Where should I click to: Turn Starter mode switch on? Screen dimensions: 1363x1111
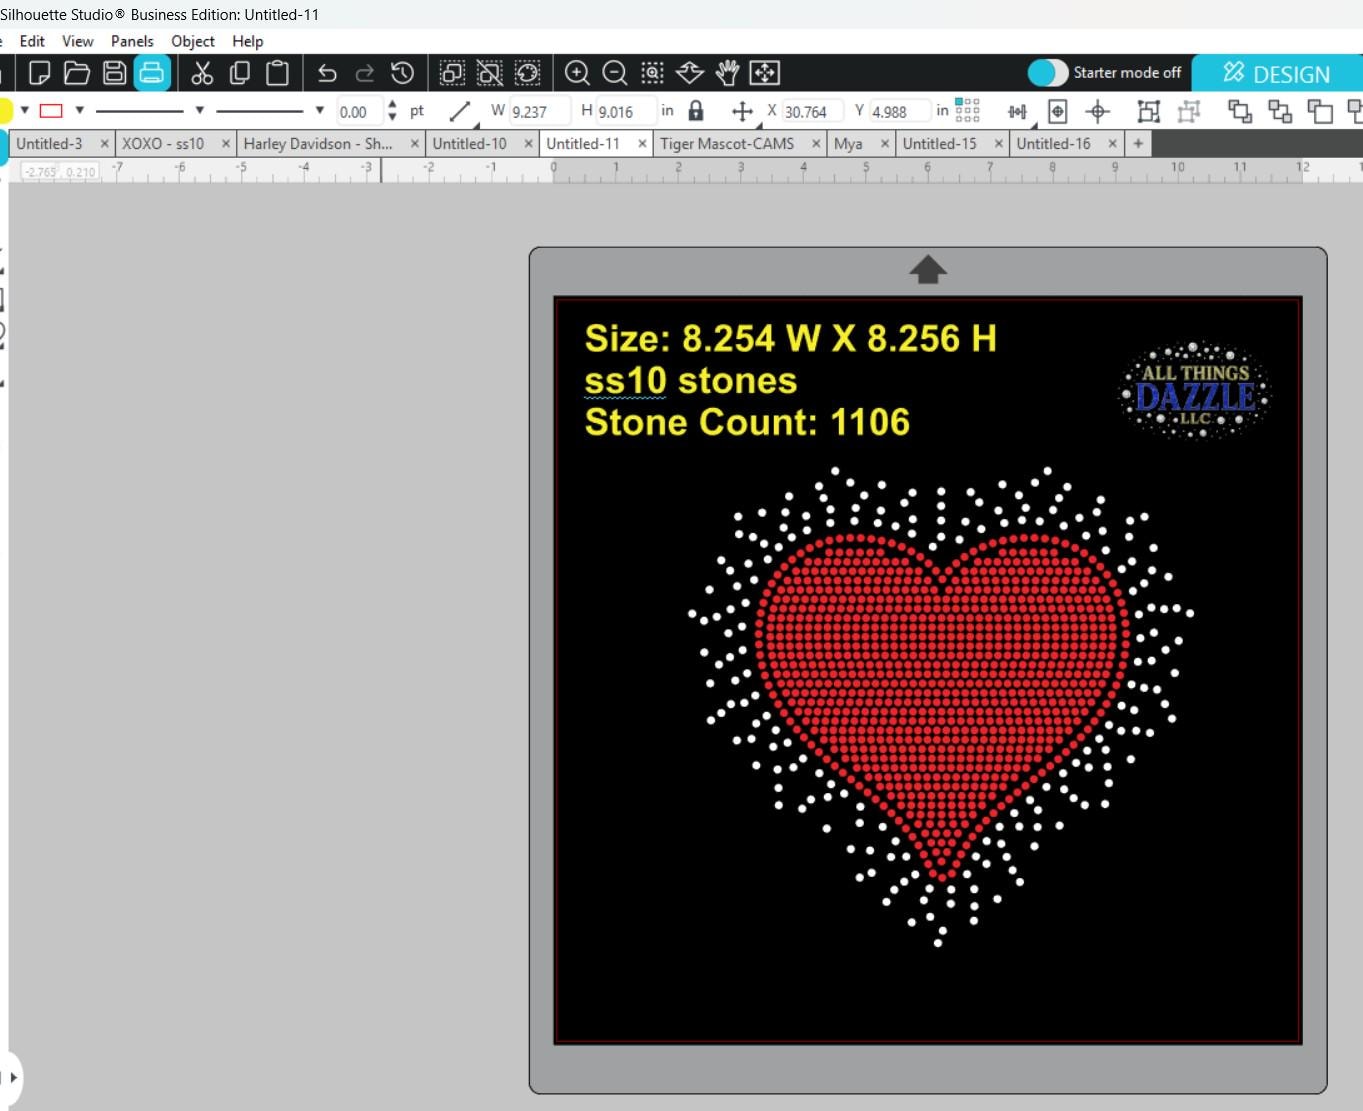pos(1047,73)
